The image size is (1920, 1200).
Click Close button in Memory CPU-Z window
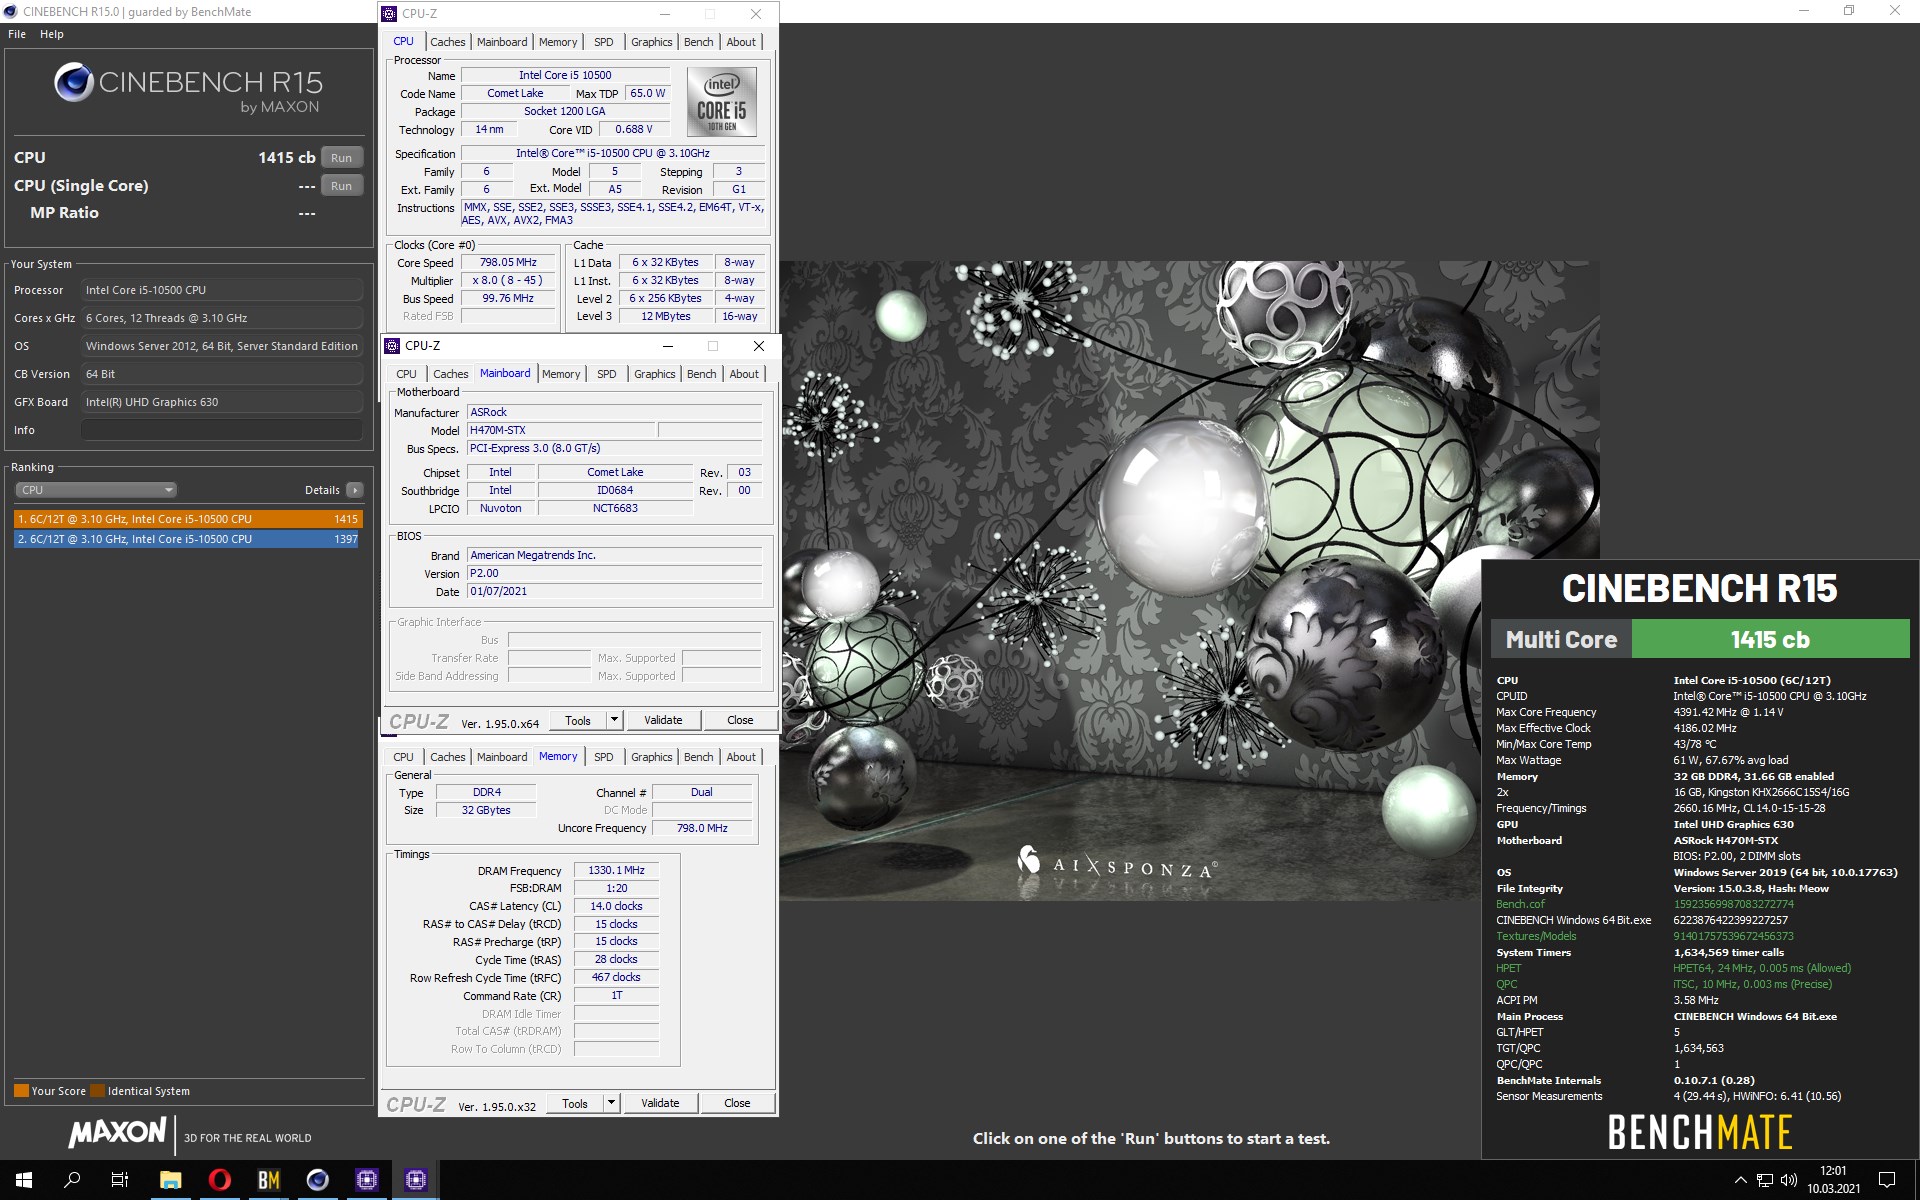737,1103
